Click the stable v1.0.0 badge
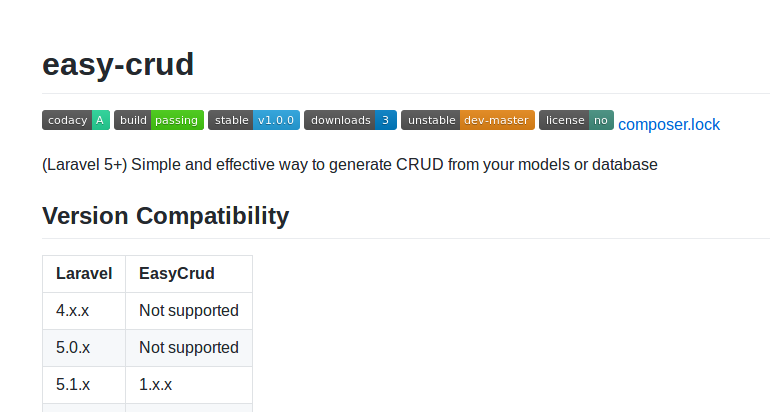 [254, 120]
